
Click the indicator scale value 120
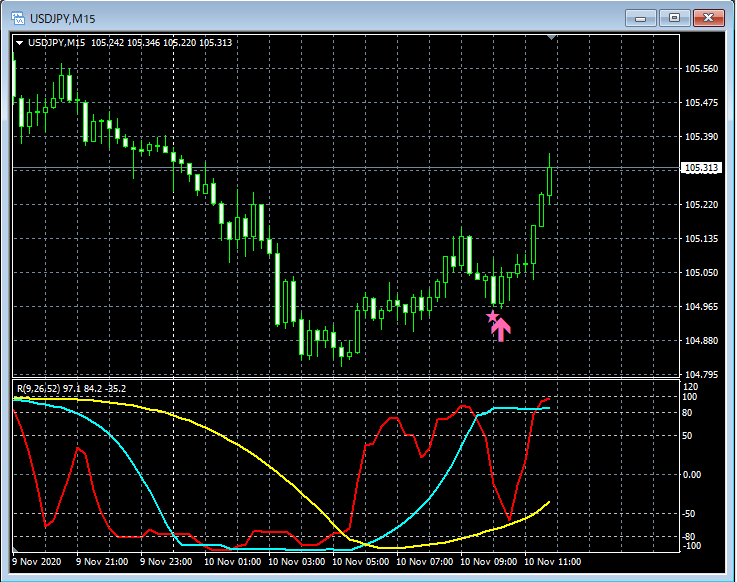coord(690,386)
